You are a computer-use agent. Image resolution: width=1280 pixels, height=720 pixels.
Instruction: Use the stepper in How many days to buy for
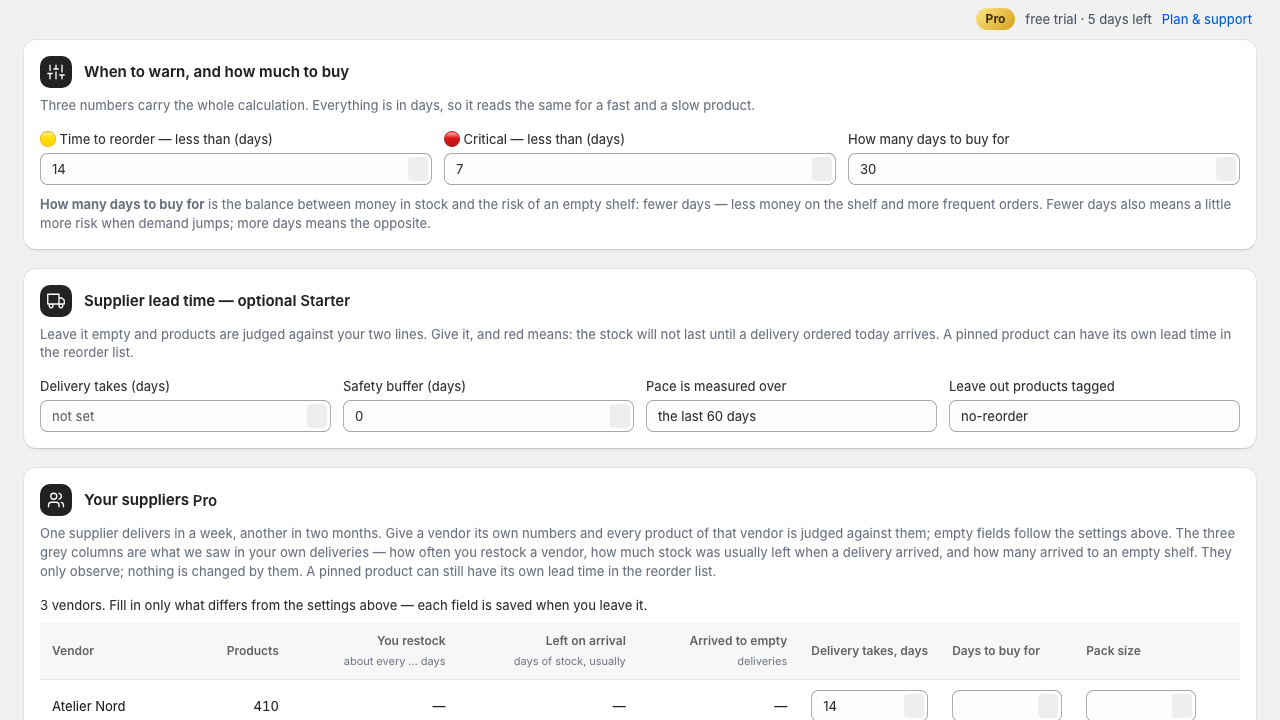click(x=1226, y=169)
